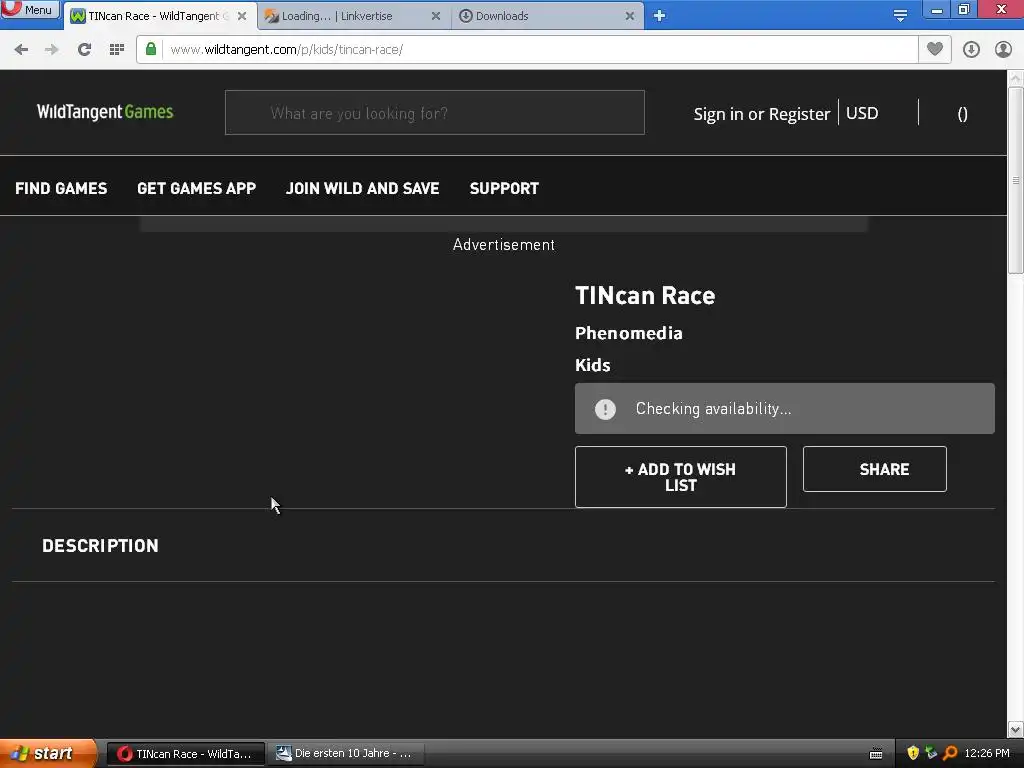This screenshot has width=1024, height=768.
Task: Open JOIN WILD AND SAVE
Action: coord(362,189)
